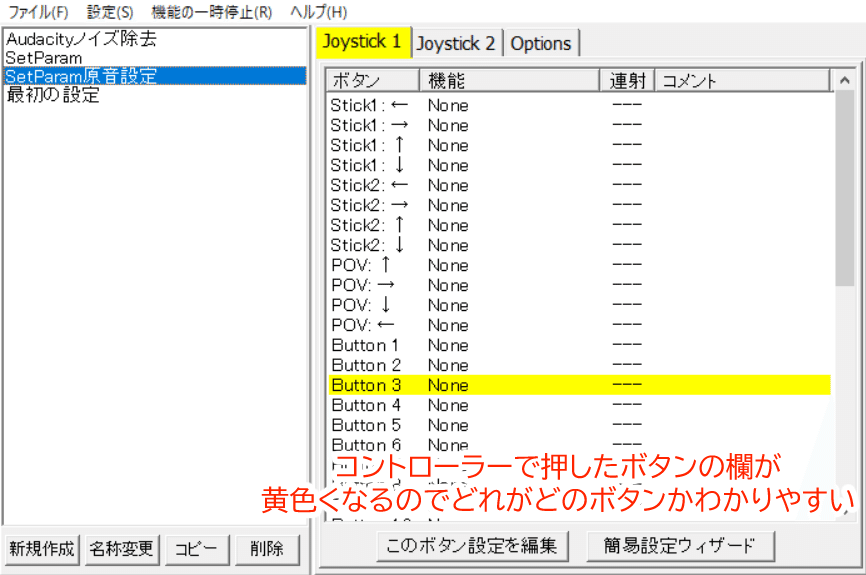
Task: Select the Button 4 row
Action: (x=579, y=405)
